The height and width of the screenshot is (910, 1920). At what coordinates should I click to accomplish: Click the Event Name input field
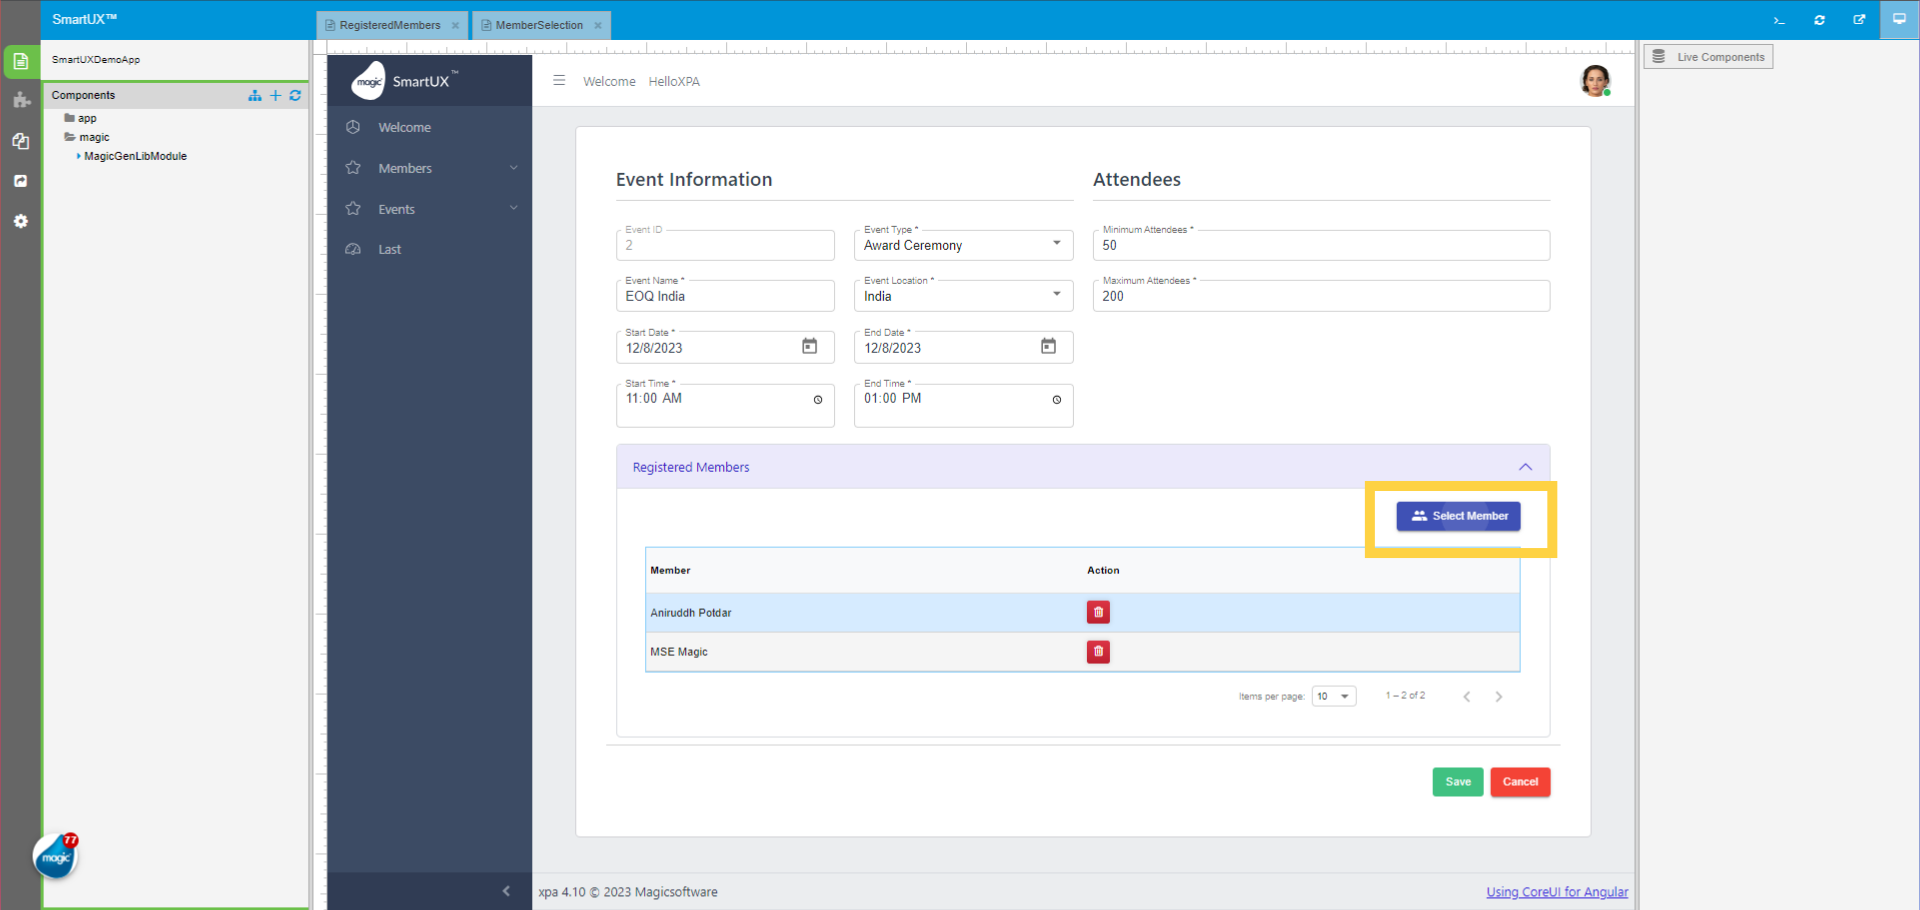(x=725, y=297)
